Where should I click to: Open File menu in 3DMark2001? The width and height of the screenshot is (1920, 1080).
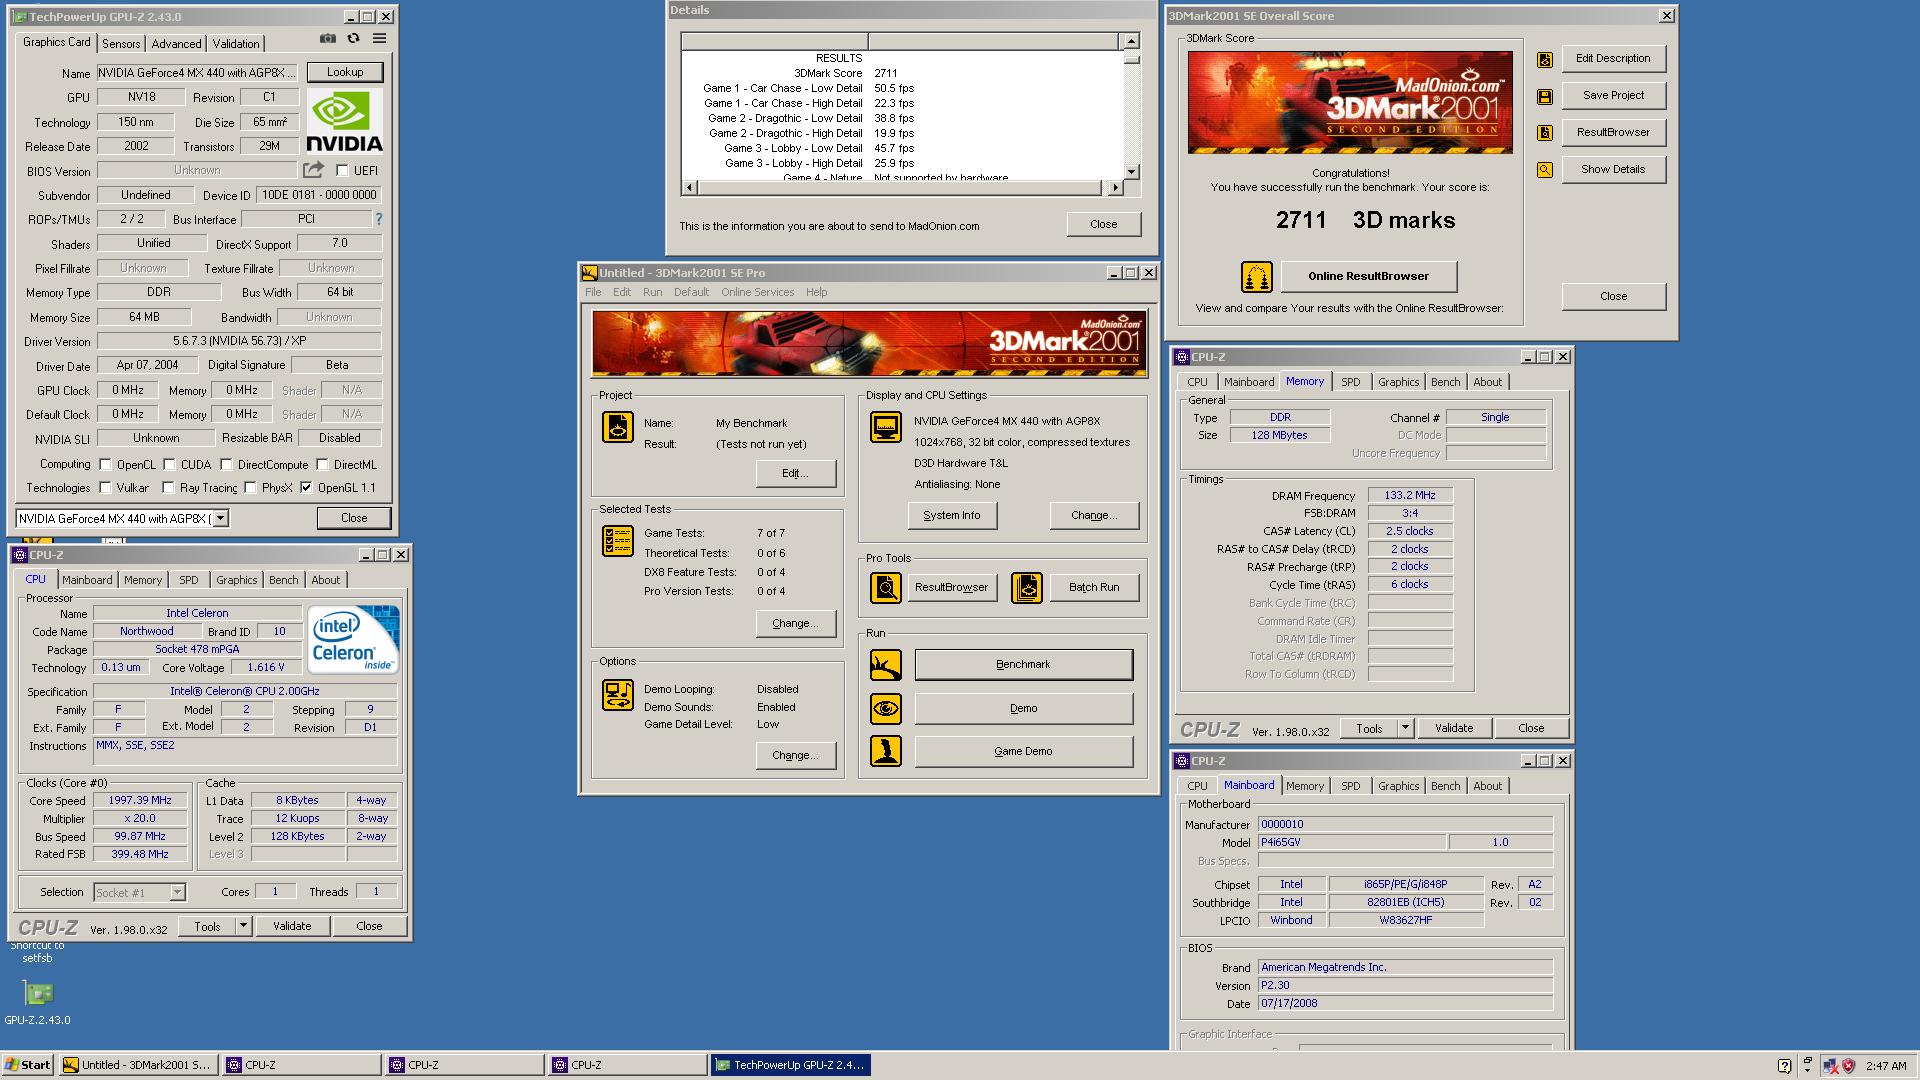(x=593, y=292)
